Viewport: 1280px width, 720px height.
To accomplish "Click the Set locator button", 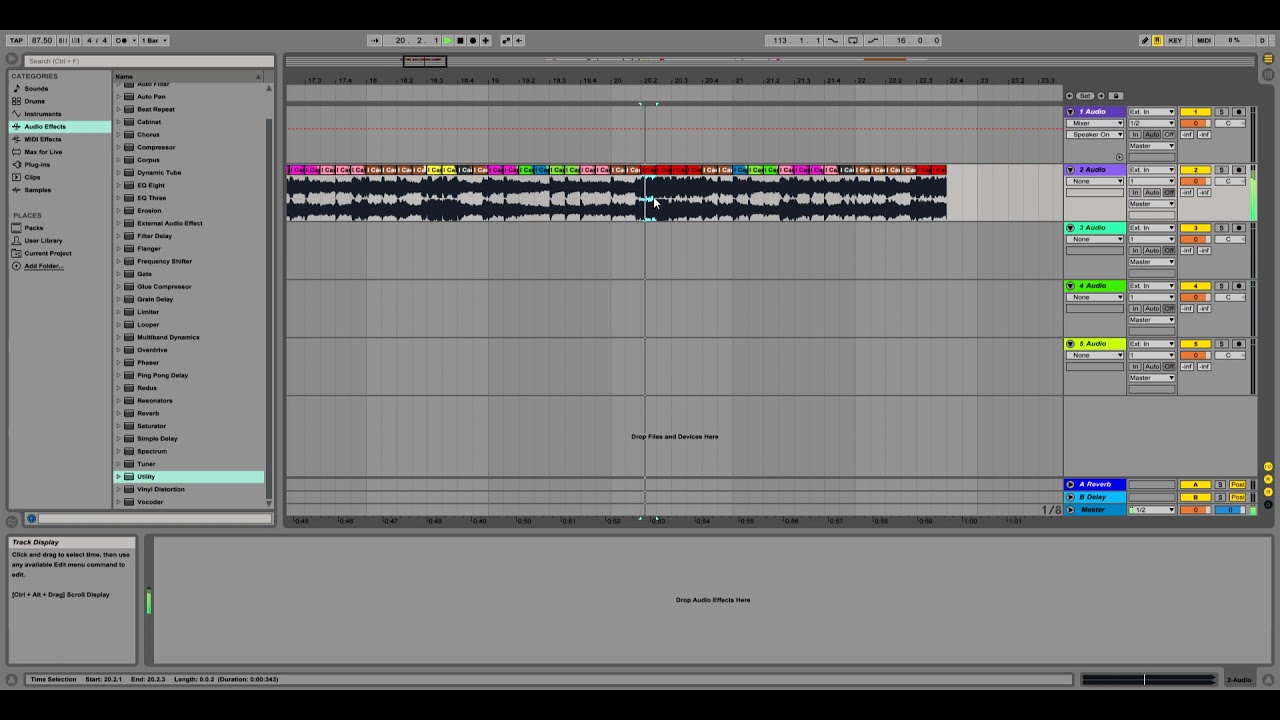I will pyautogui.click(x=1085, y=96).
